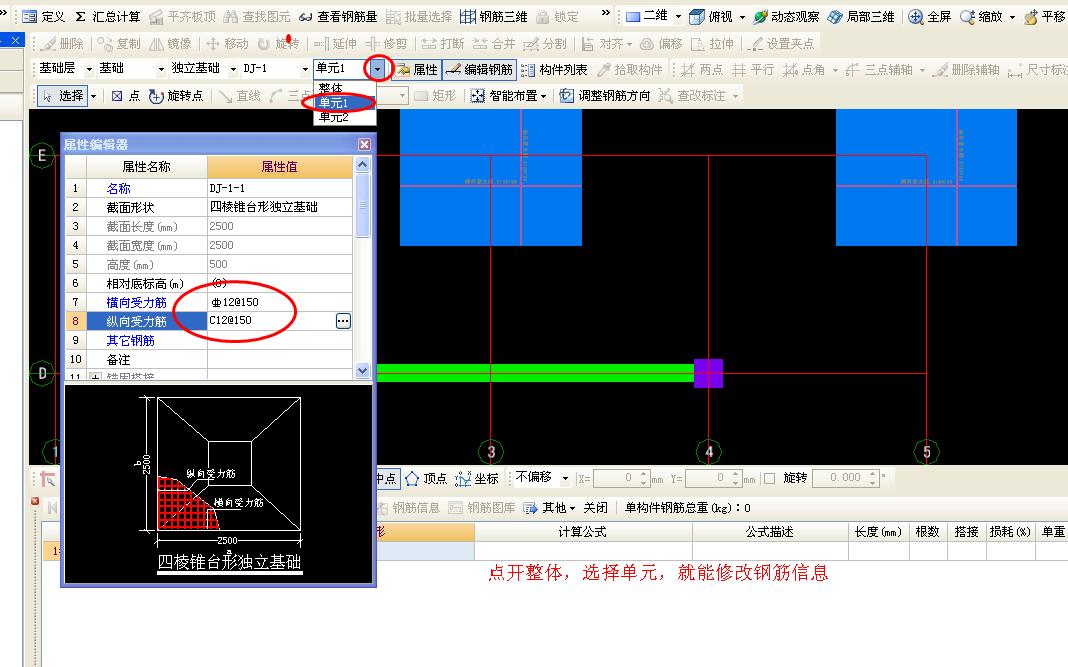
Task: Expand the 俯视 view dropdown arrow
Action: tap(742, 17)
